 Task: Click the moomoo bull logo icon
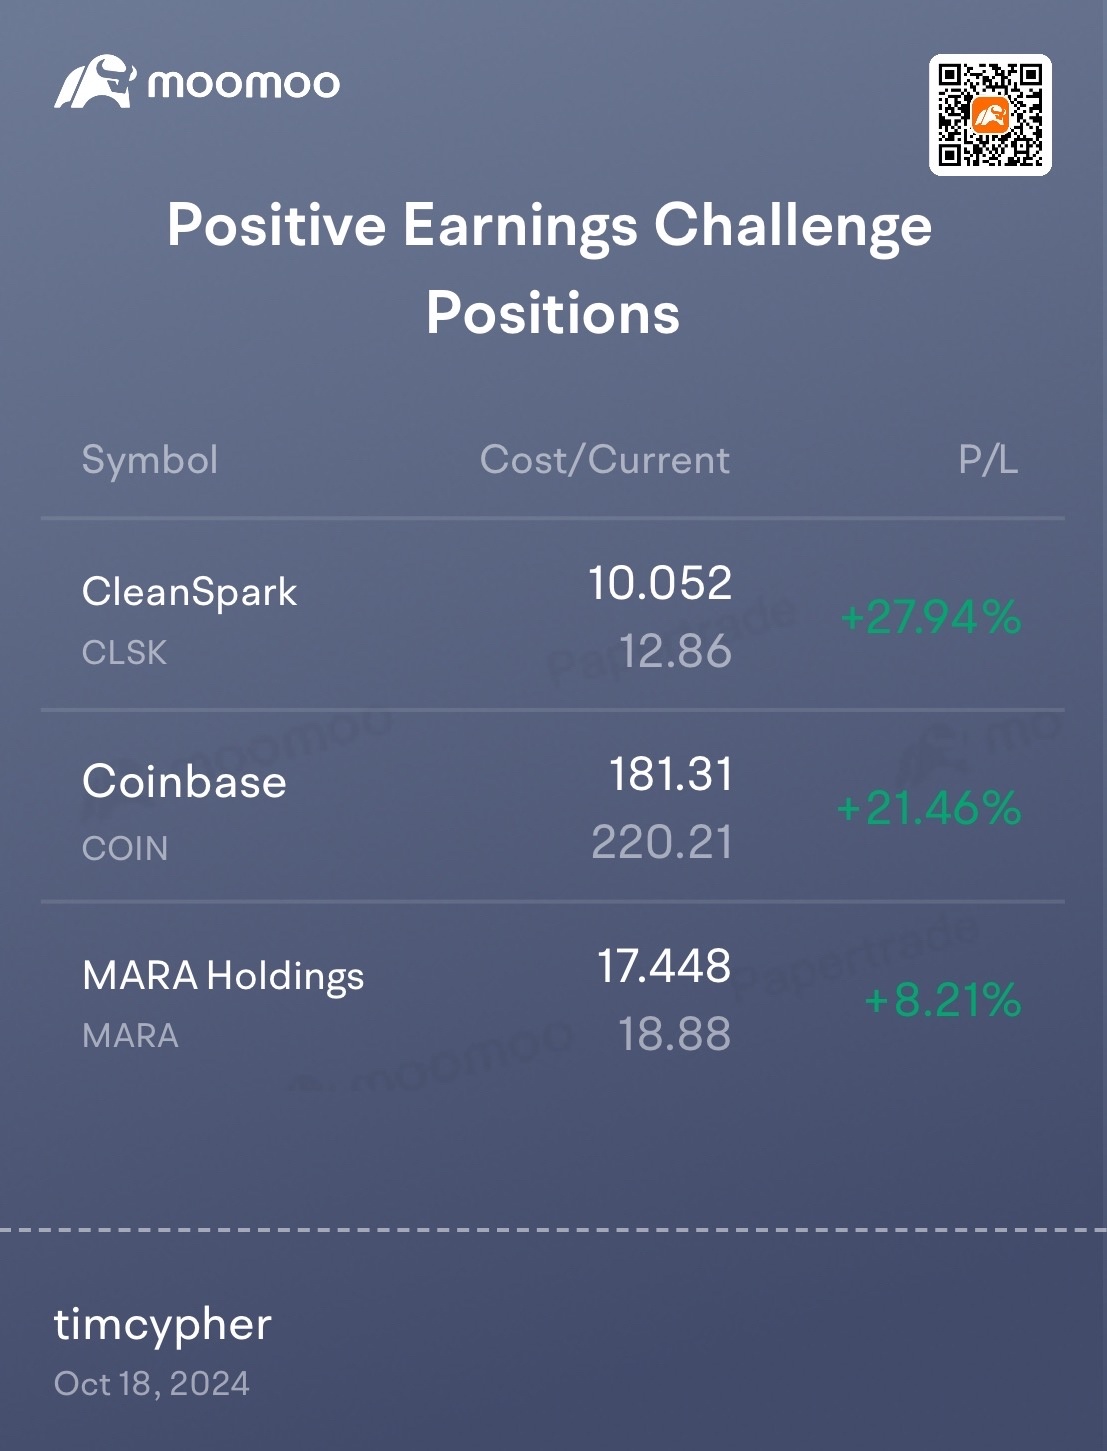(94, 82)
